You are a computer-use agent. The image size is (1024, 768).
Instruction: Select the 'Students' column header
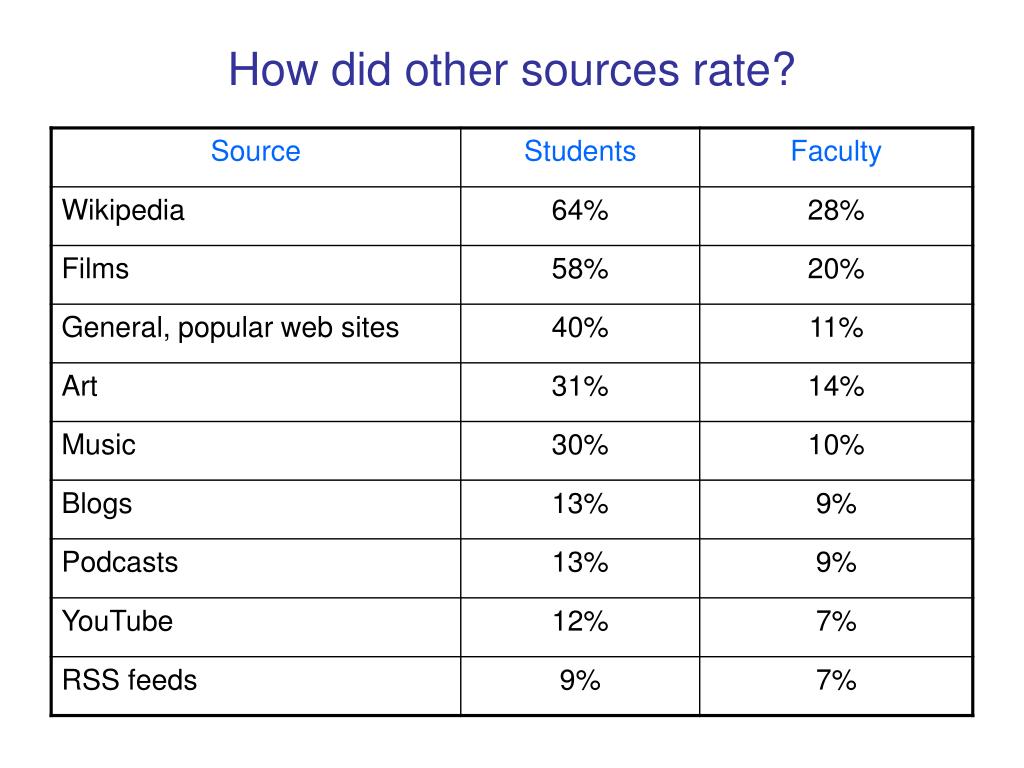click(580, 152)
